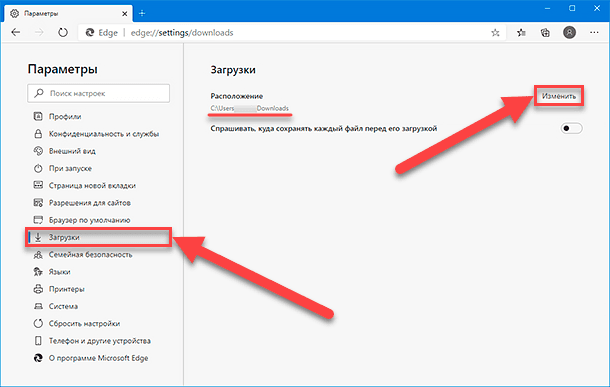Click the Edge site identity icon in address bar
The image size is (610, 387).
click(90, 33)
